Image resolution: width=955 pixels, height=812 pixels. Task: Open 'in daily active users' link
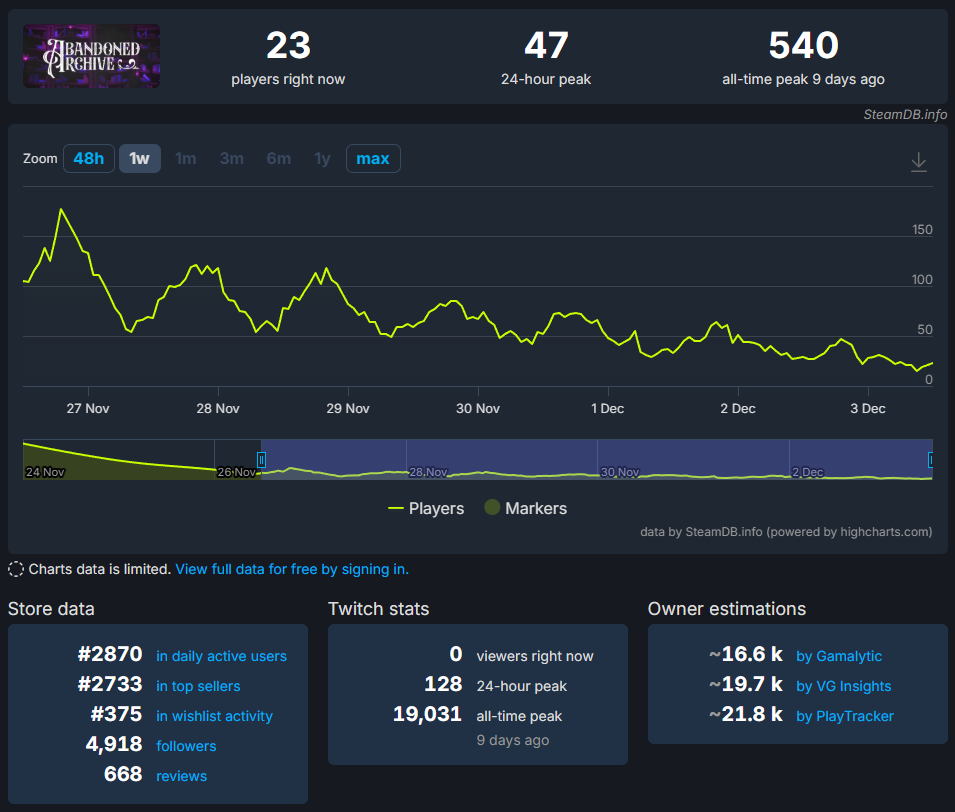[x=221, y=656]
